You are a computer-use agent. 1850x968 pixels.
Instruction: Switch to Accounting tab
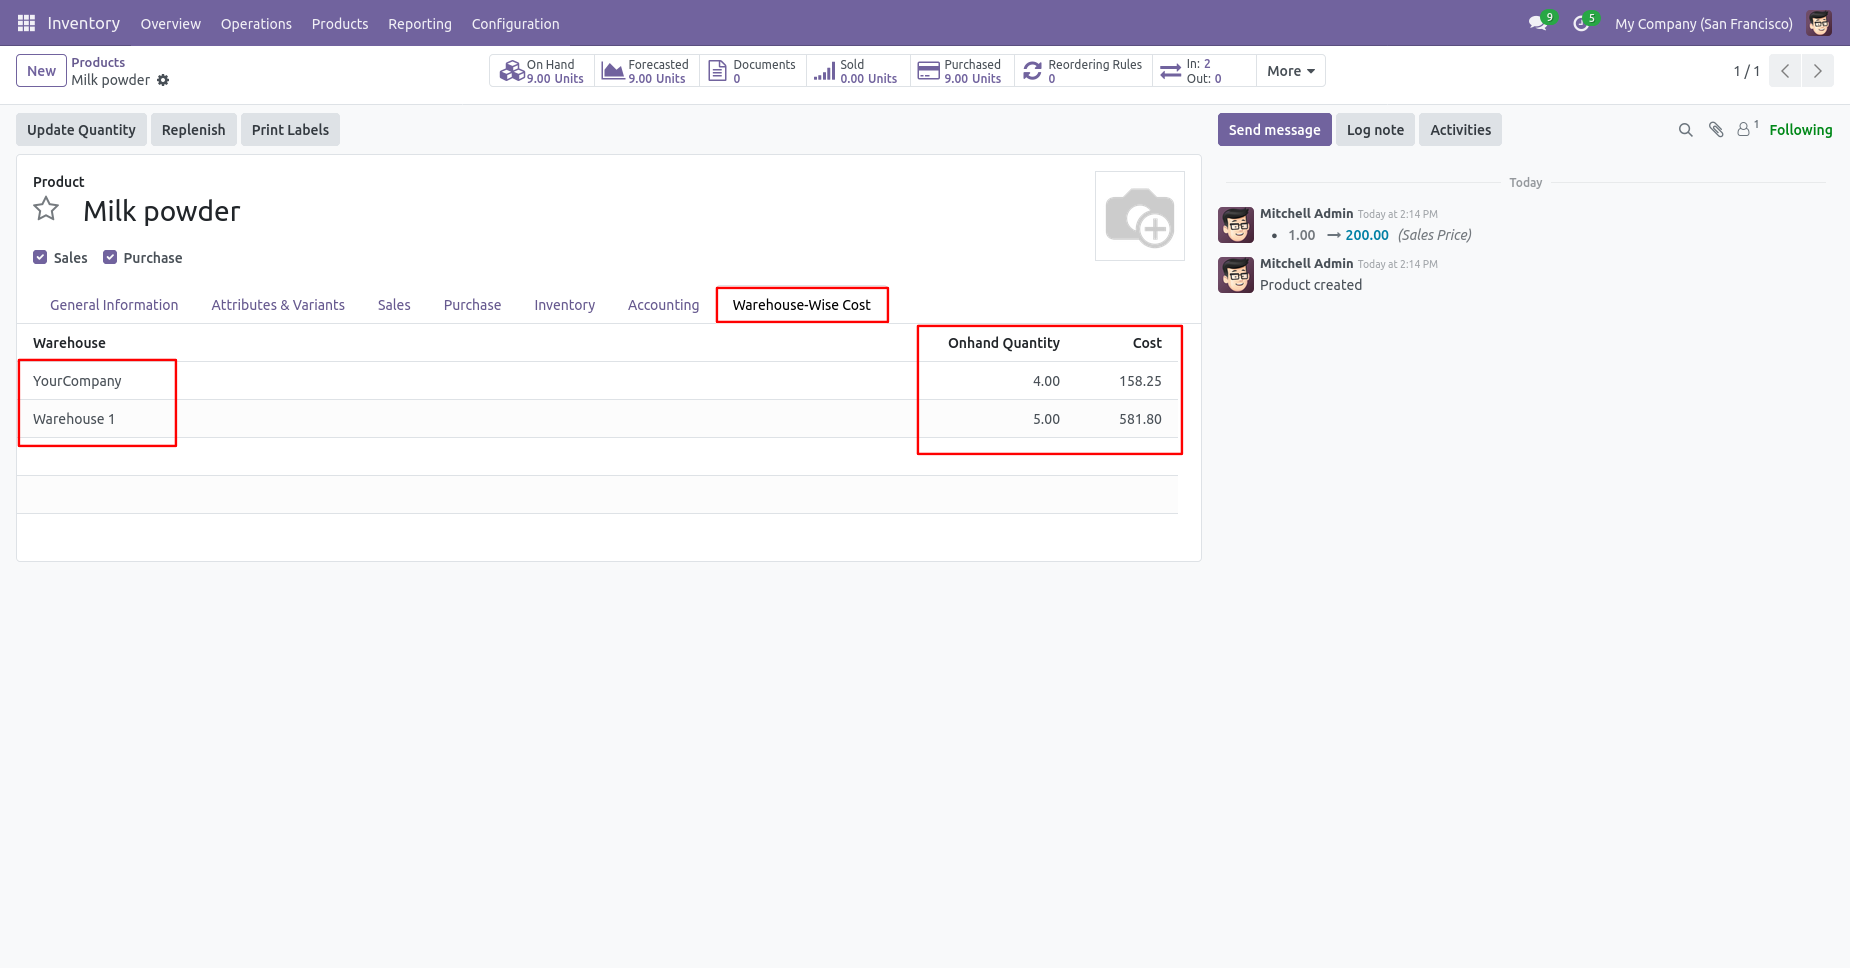tap(663, 305)
